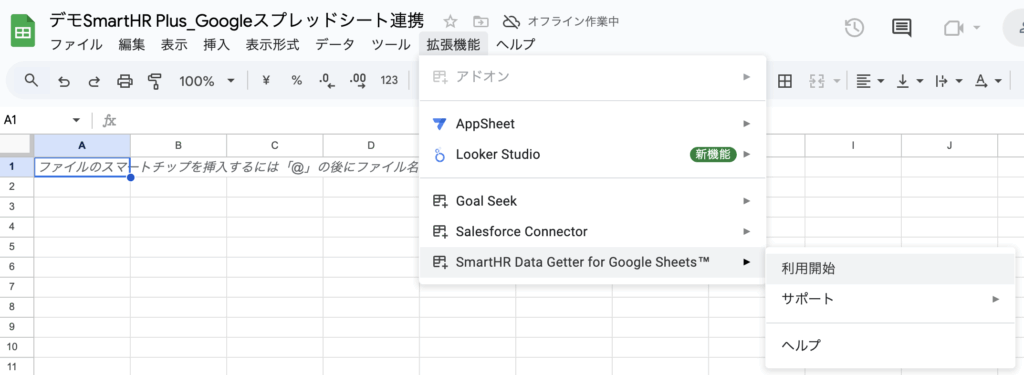1024x375 pixels.
Task: Open the 100% zoom dropdown
Action: coord(207,81)
